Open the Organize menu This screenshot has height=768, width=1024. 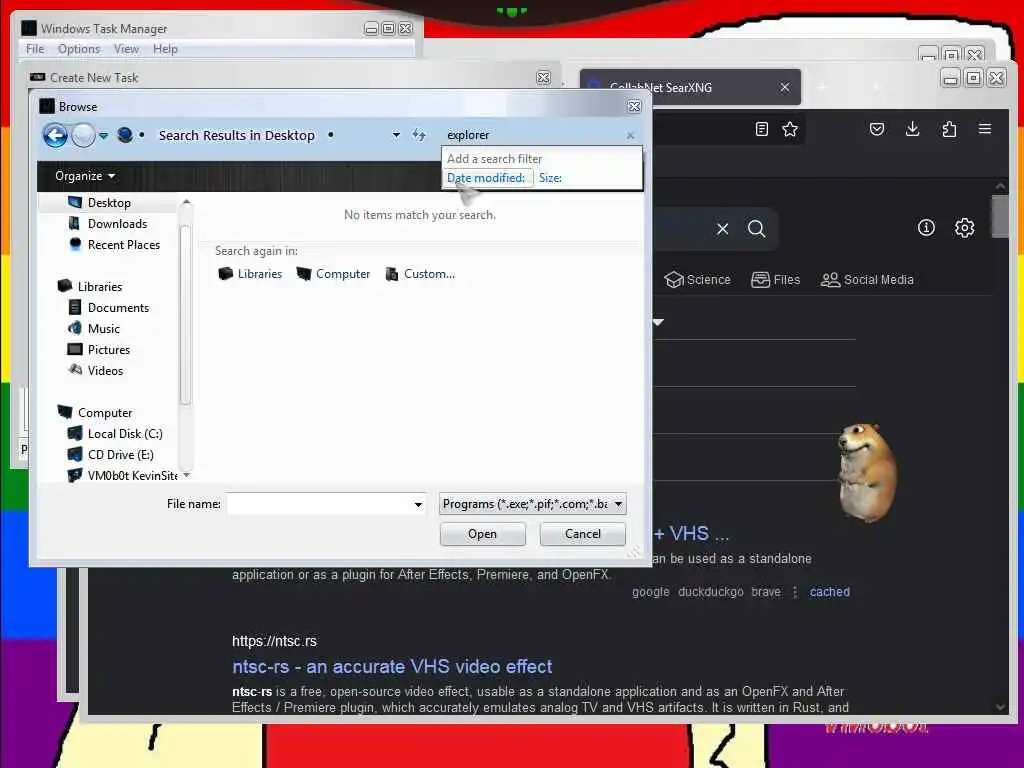click(x=85, y=176)
